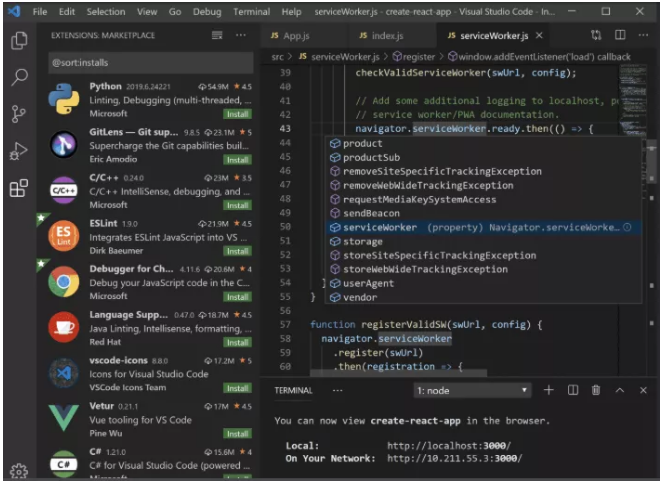Open the http://localhost:3000/ link in terminal
Viewport: 666px width, 485px height.
449,446
